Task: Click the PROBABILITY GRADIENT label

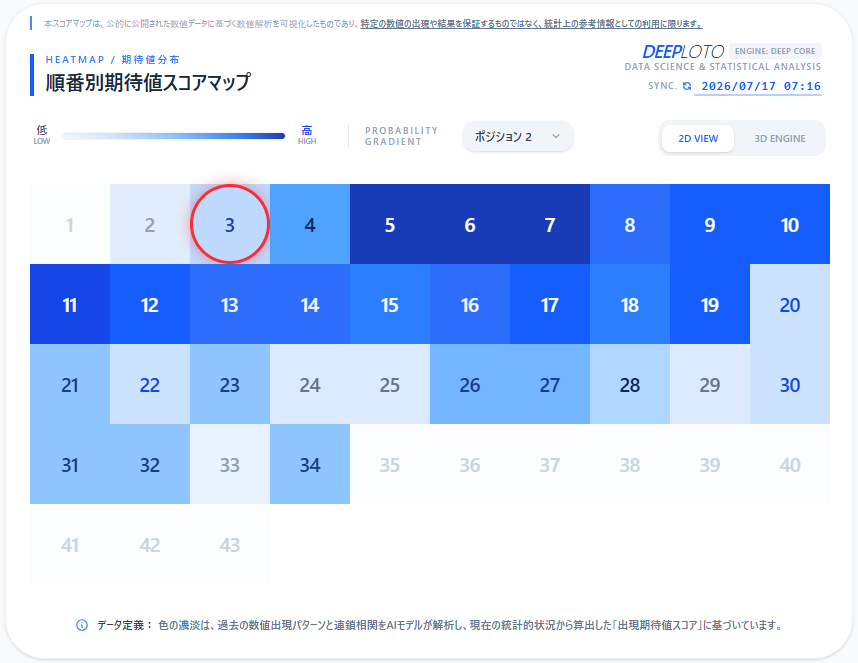Action: [401, 136]
